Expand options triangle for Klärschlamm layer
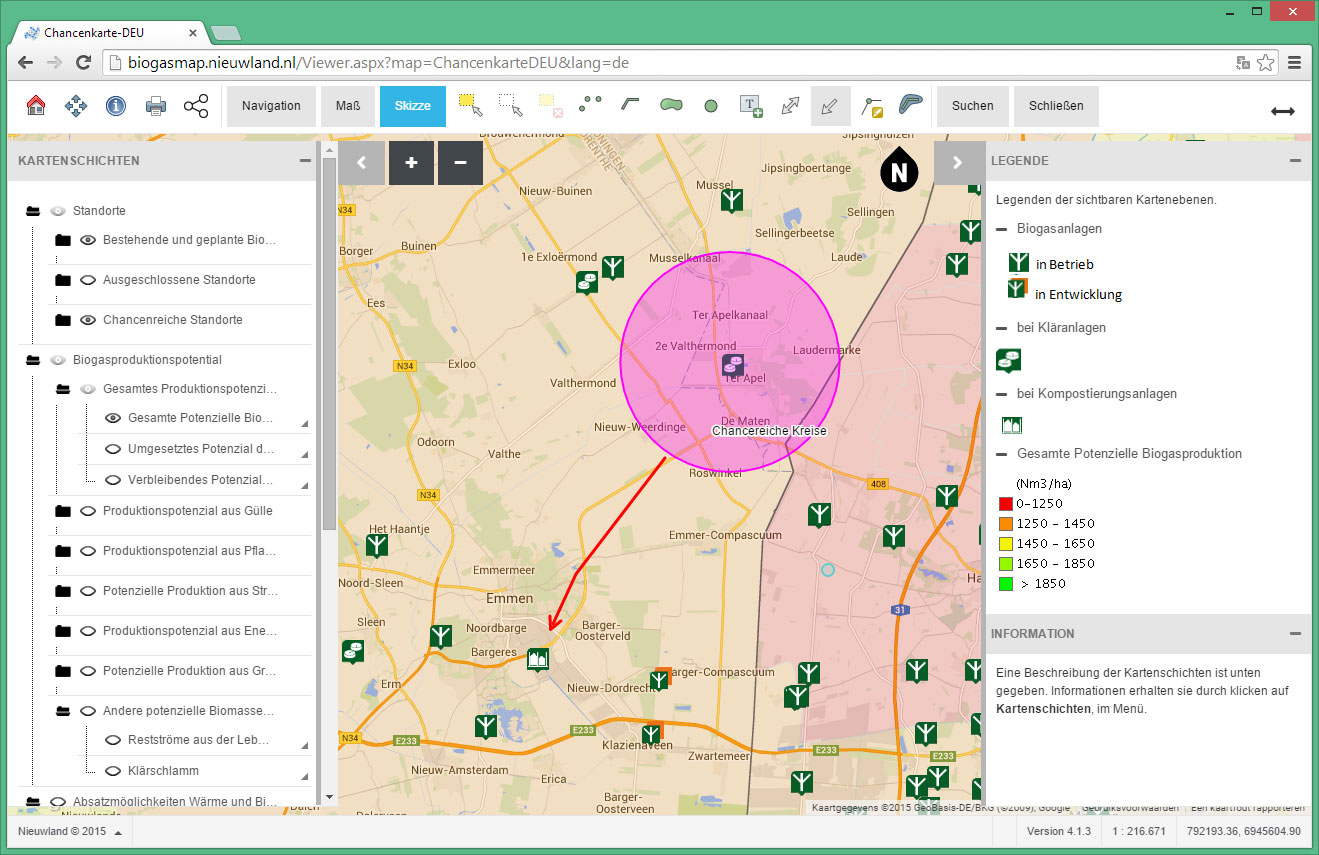Screen dimensions: 1319x855 304,776
